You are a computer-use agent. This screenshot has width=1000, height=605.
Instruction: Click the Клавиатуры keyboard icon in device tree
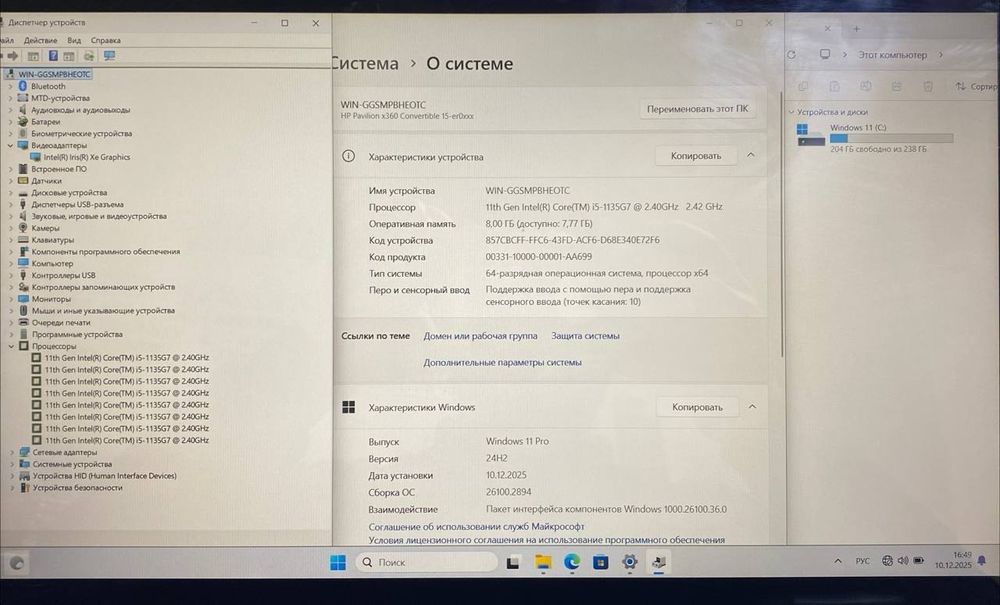tap(23, 240)
